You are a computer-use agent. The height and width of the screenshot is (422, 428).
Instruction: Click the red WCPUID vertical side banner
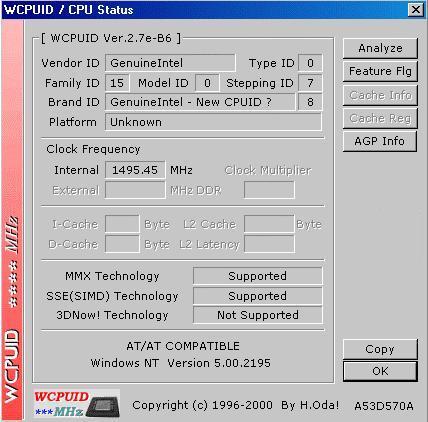click(13, 220)
